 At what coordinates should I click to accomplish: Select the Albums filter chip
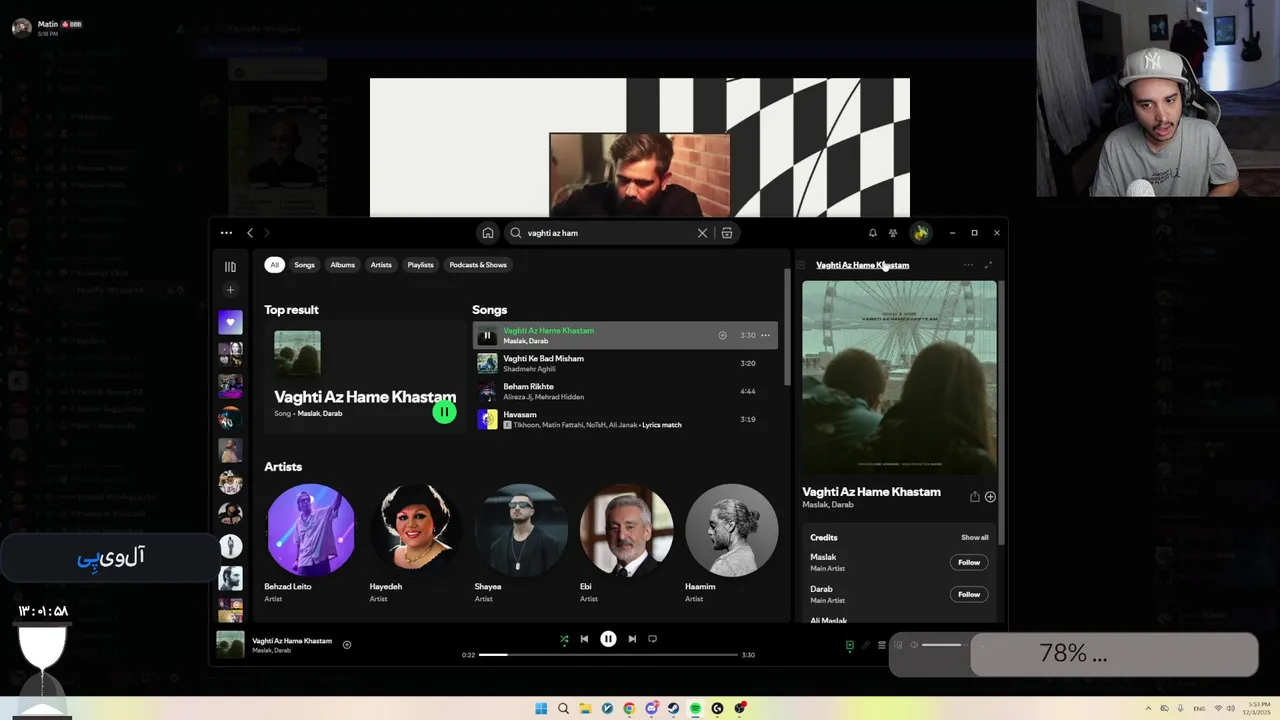click(343, 265)
